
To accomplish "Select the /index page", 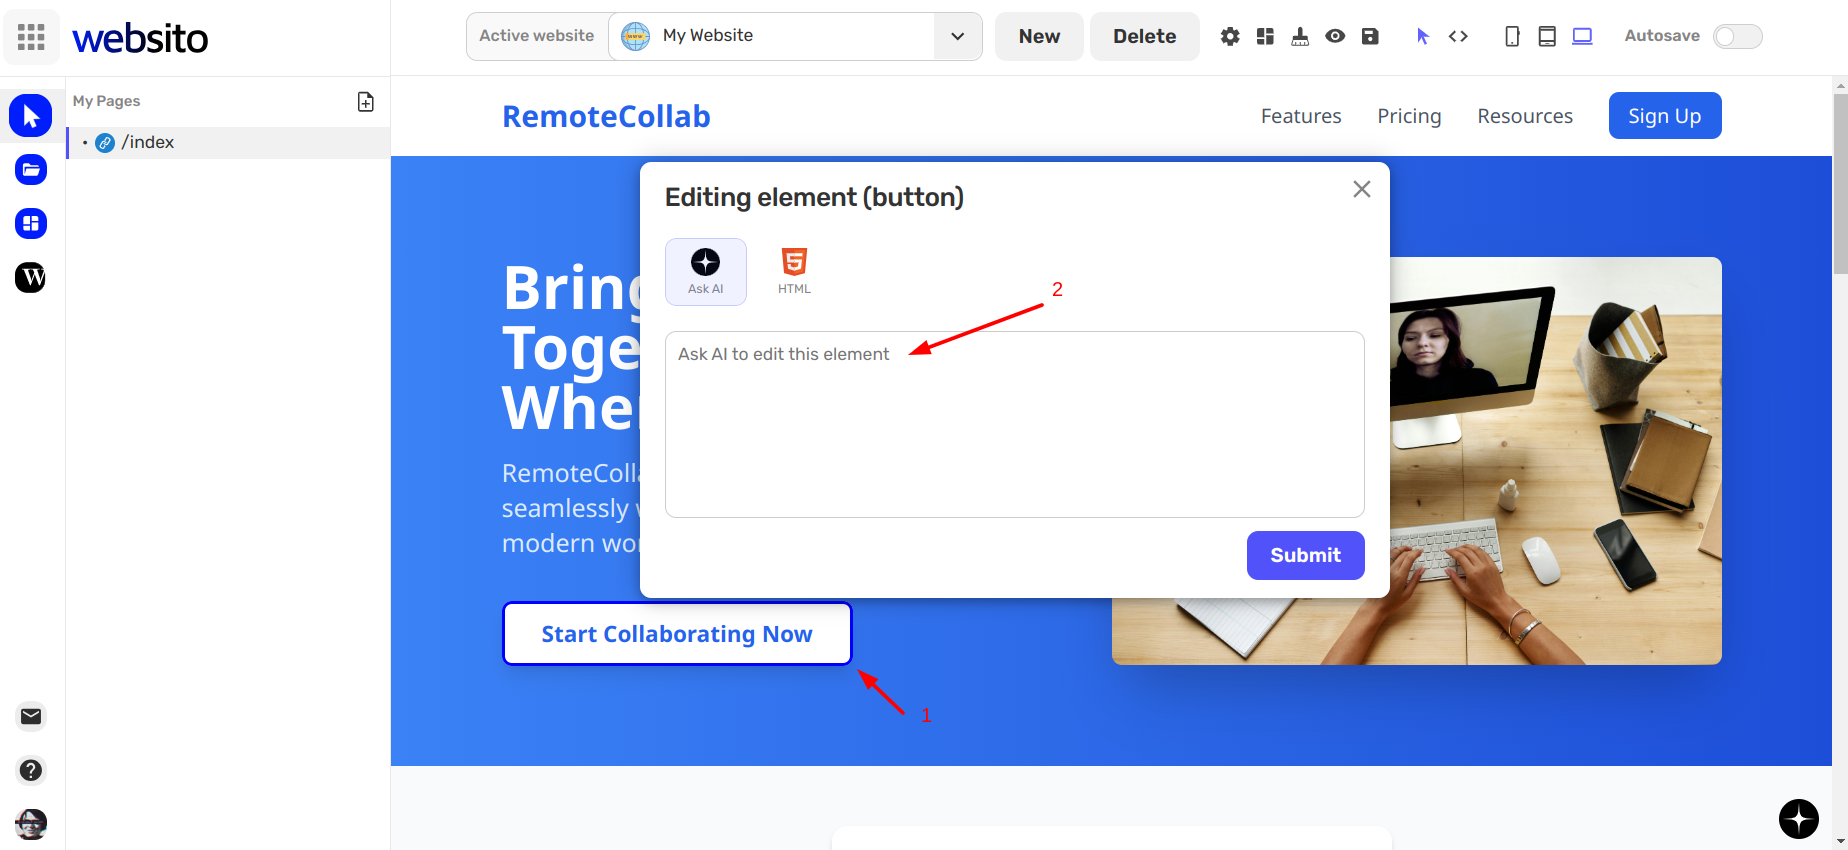I will [x=228, y=142].
